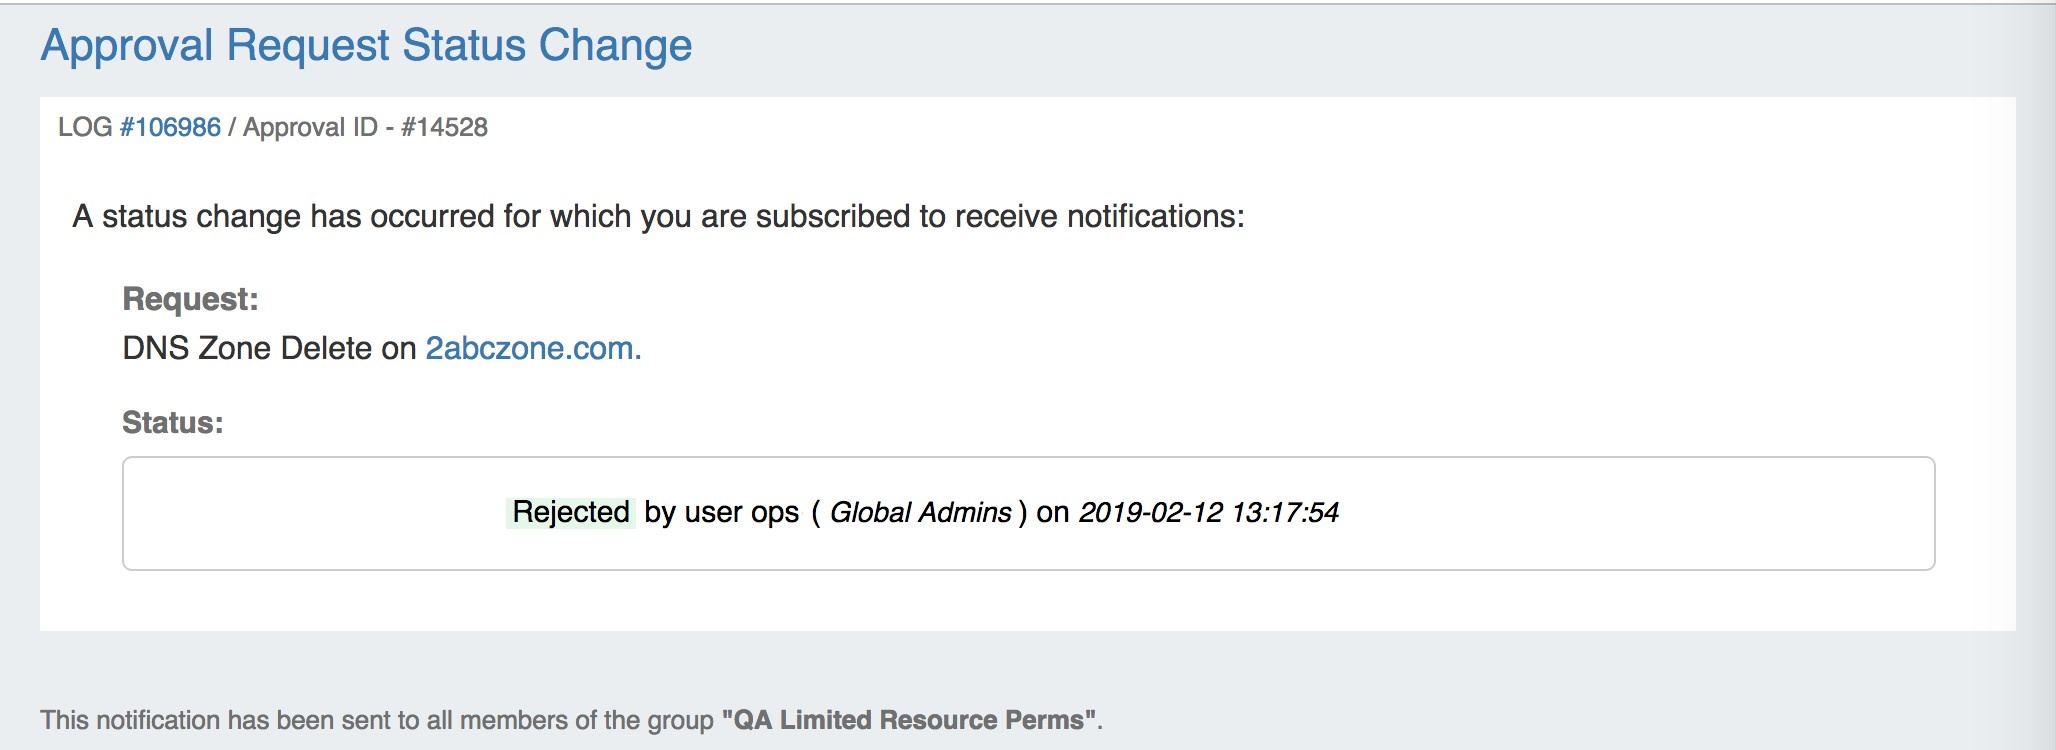This screenshot has width=2056, height=750.
Task: Click the Status: section label
Action: [172, 422]
